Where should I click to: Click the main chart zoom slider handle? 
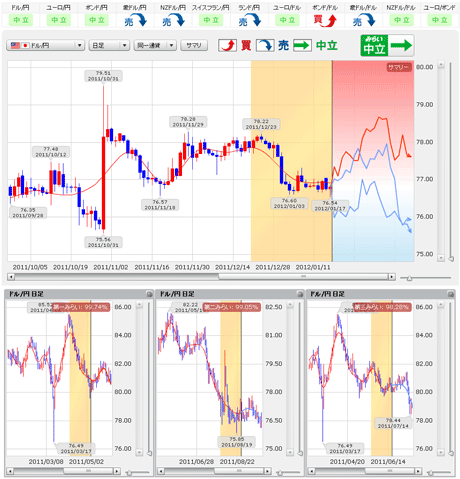[409, 278]
